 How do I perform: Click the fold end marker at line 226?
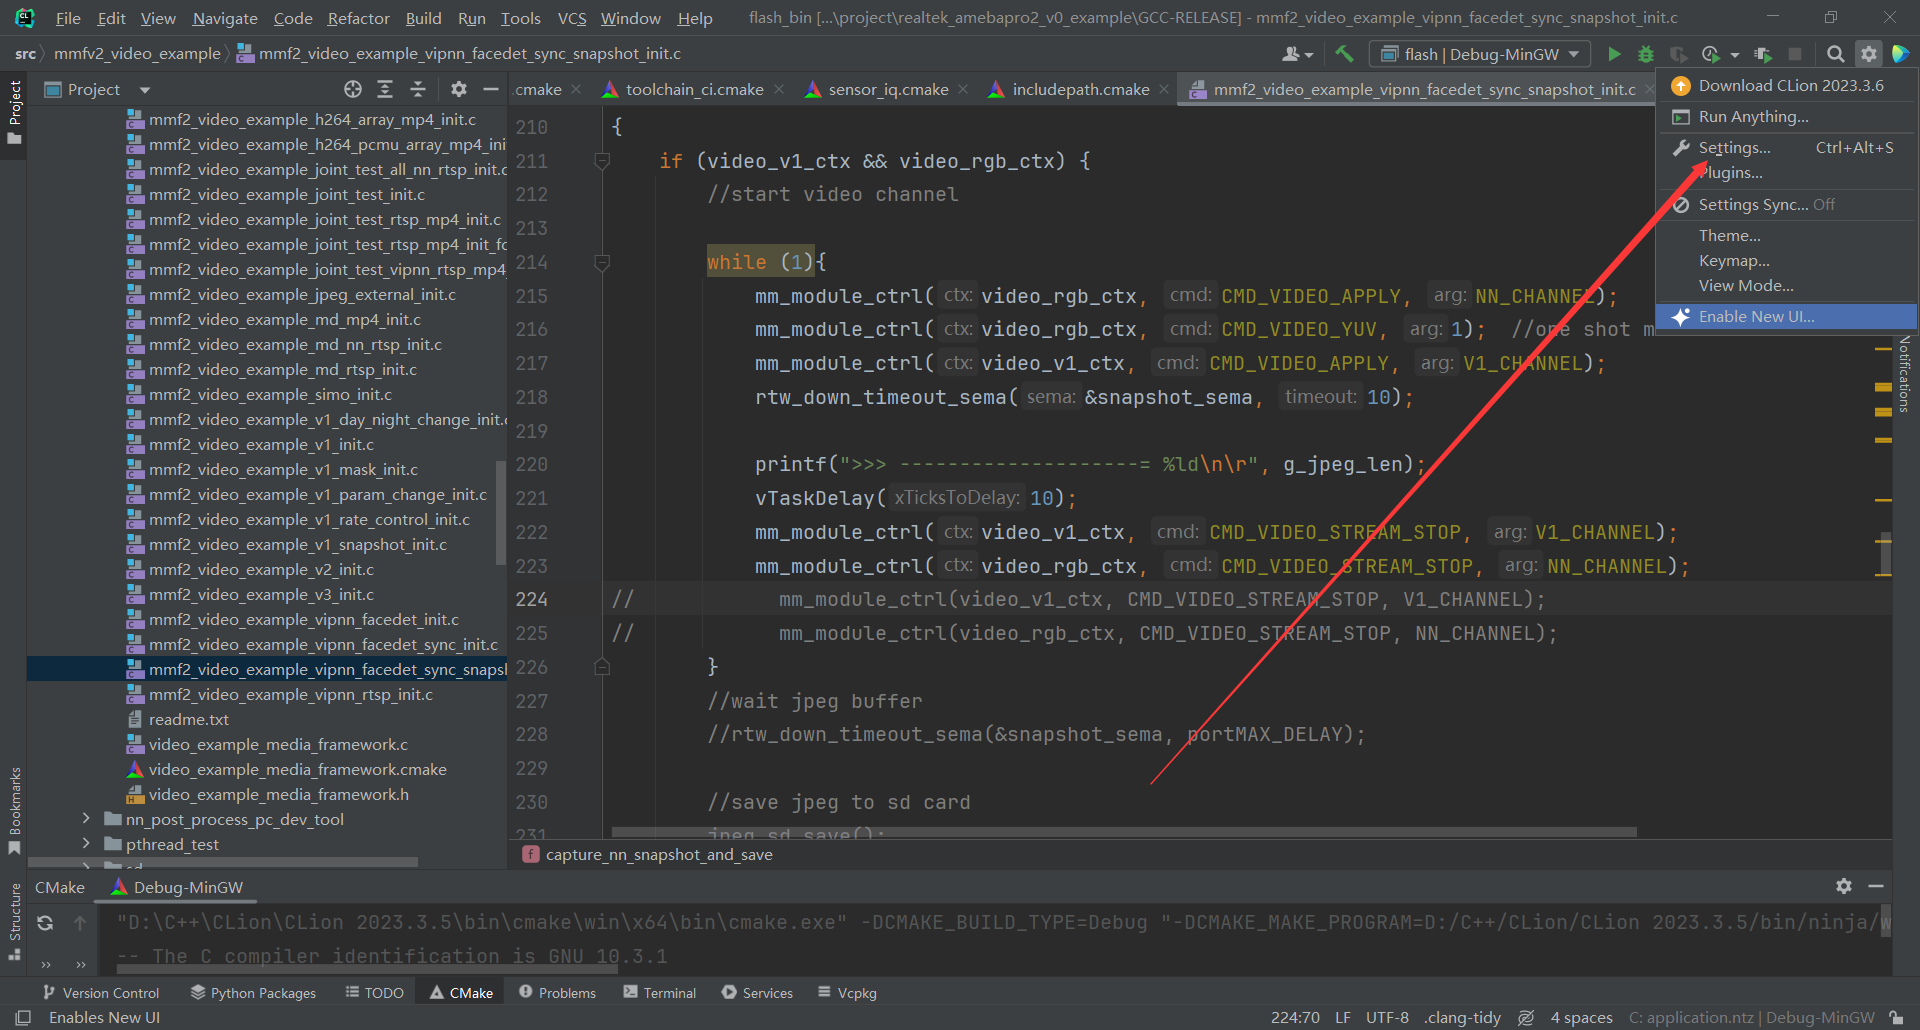pos(602,666)
